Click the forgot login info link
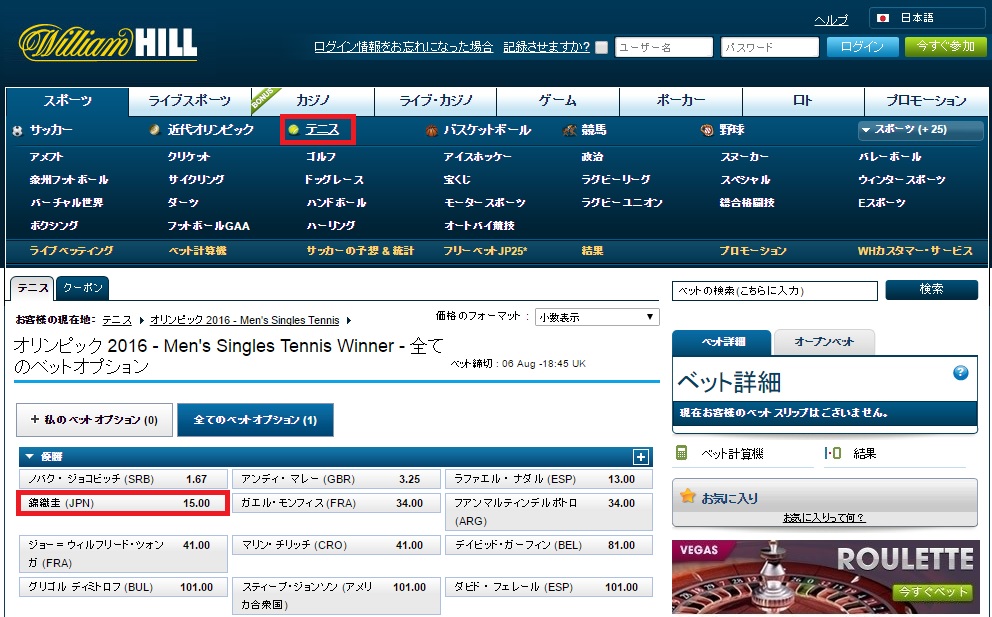 coord(404,47)
